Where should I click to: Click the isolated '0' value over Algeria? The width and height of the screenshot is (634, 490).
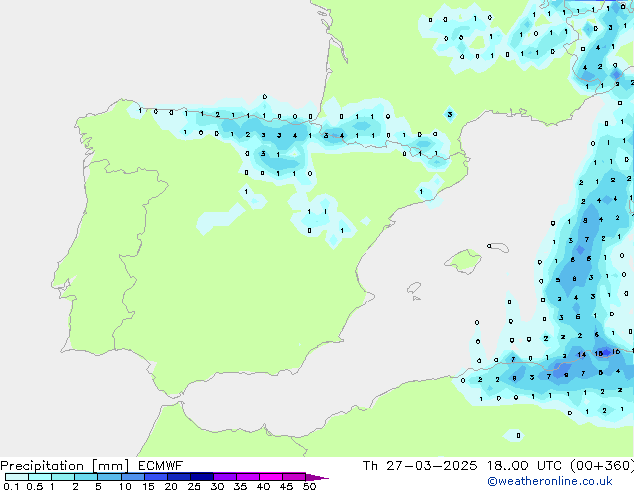(x=518, y=435)
